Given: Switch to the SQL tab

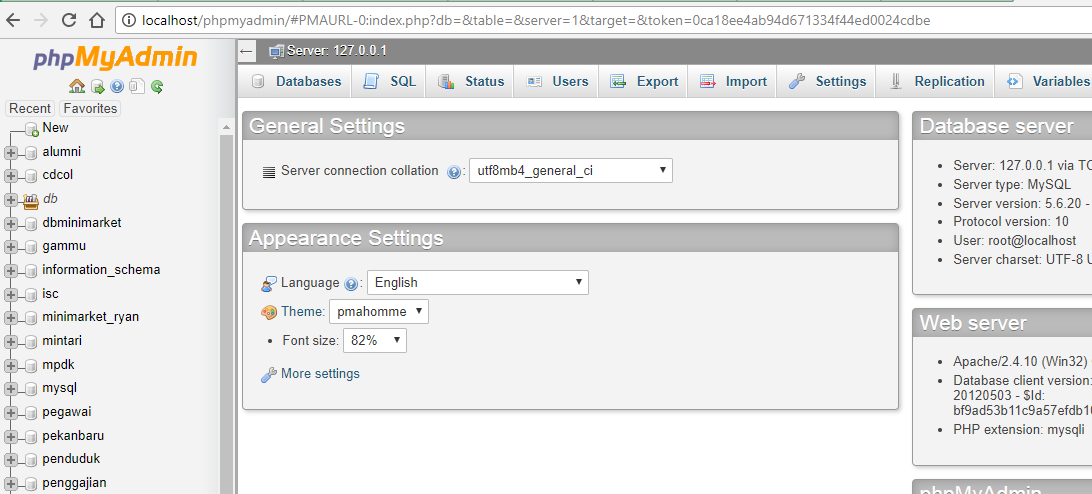Looking at the screenshot, I should coord(390,82).
